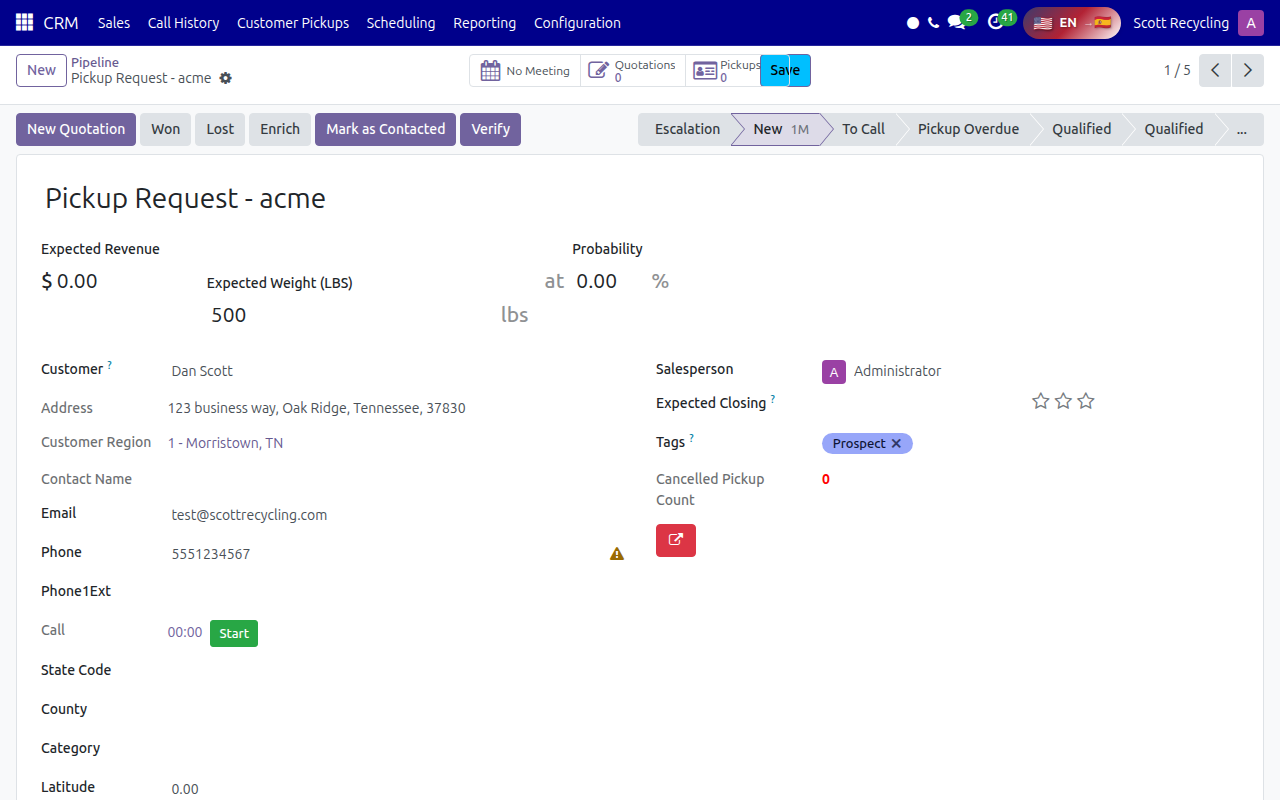This screenshot has height=800, width=1280.
Task: Mark the opportunity as Won
Action: [x=166, y=129]
